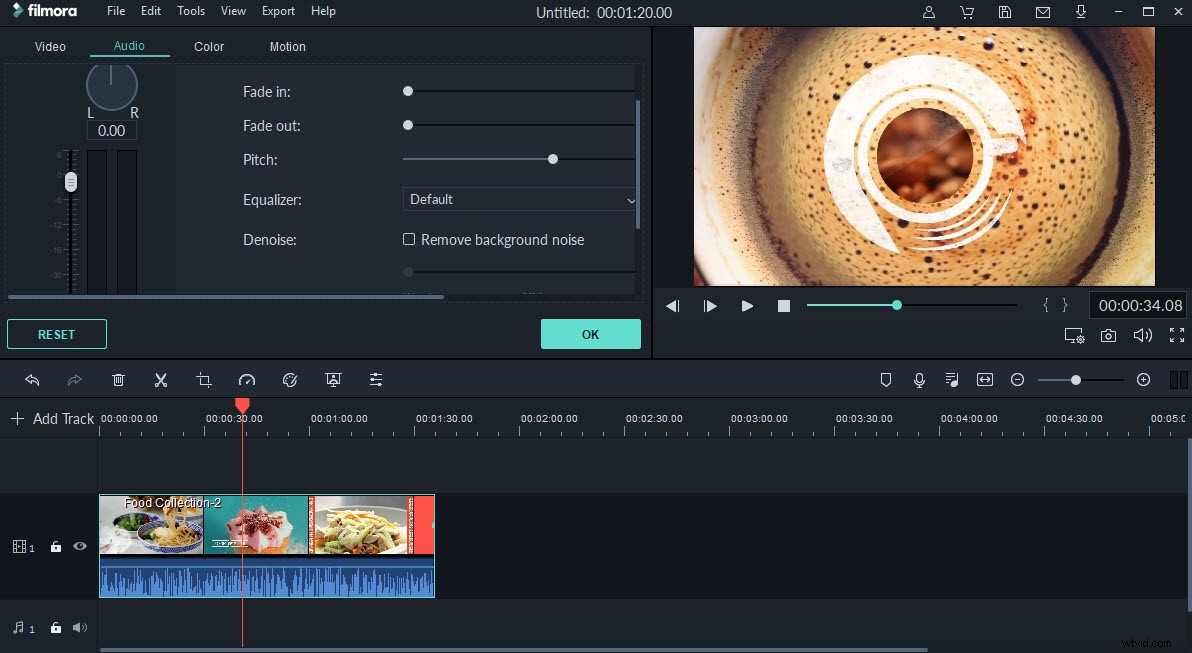Delete the selected clip using the trash icon

(118, 380)
